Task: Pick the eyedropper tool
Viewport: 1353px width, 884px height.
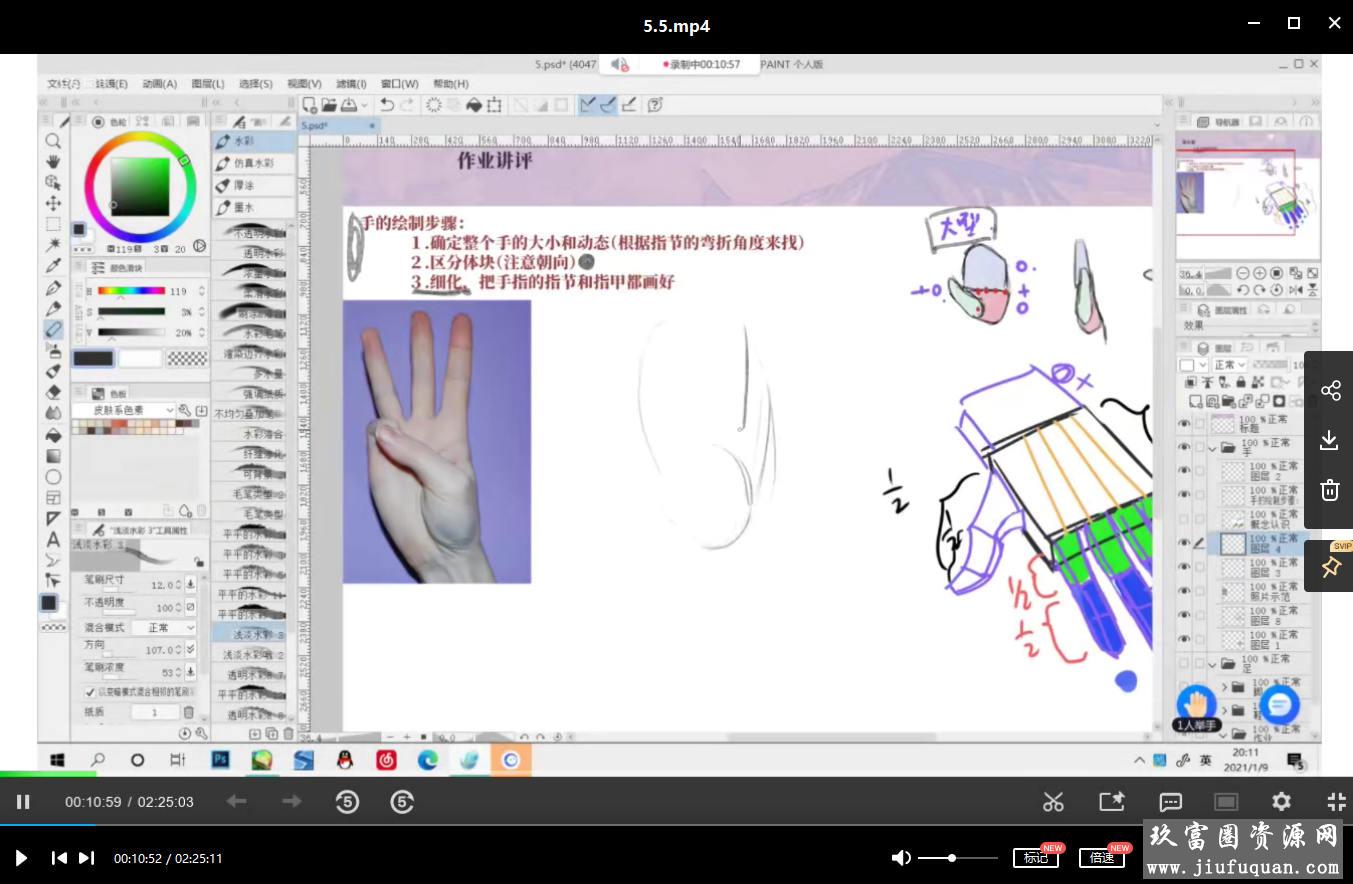Action: tap(53, 266)
